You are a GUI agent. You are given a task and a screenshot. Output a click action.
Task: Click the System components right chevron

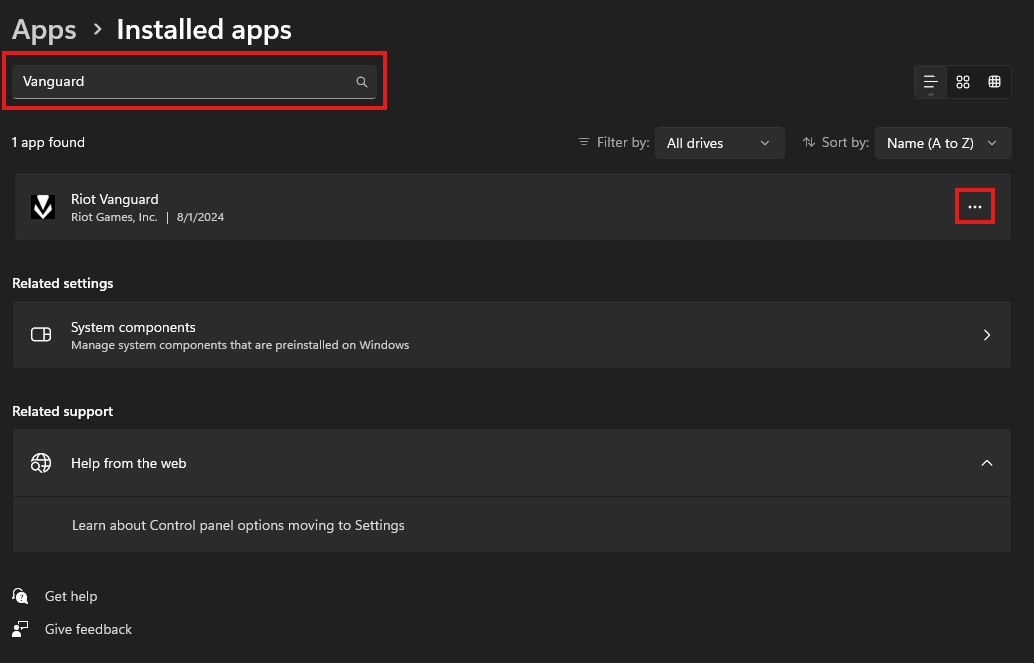pos(986,335)
